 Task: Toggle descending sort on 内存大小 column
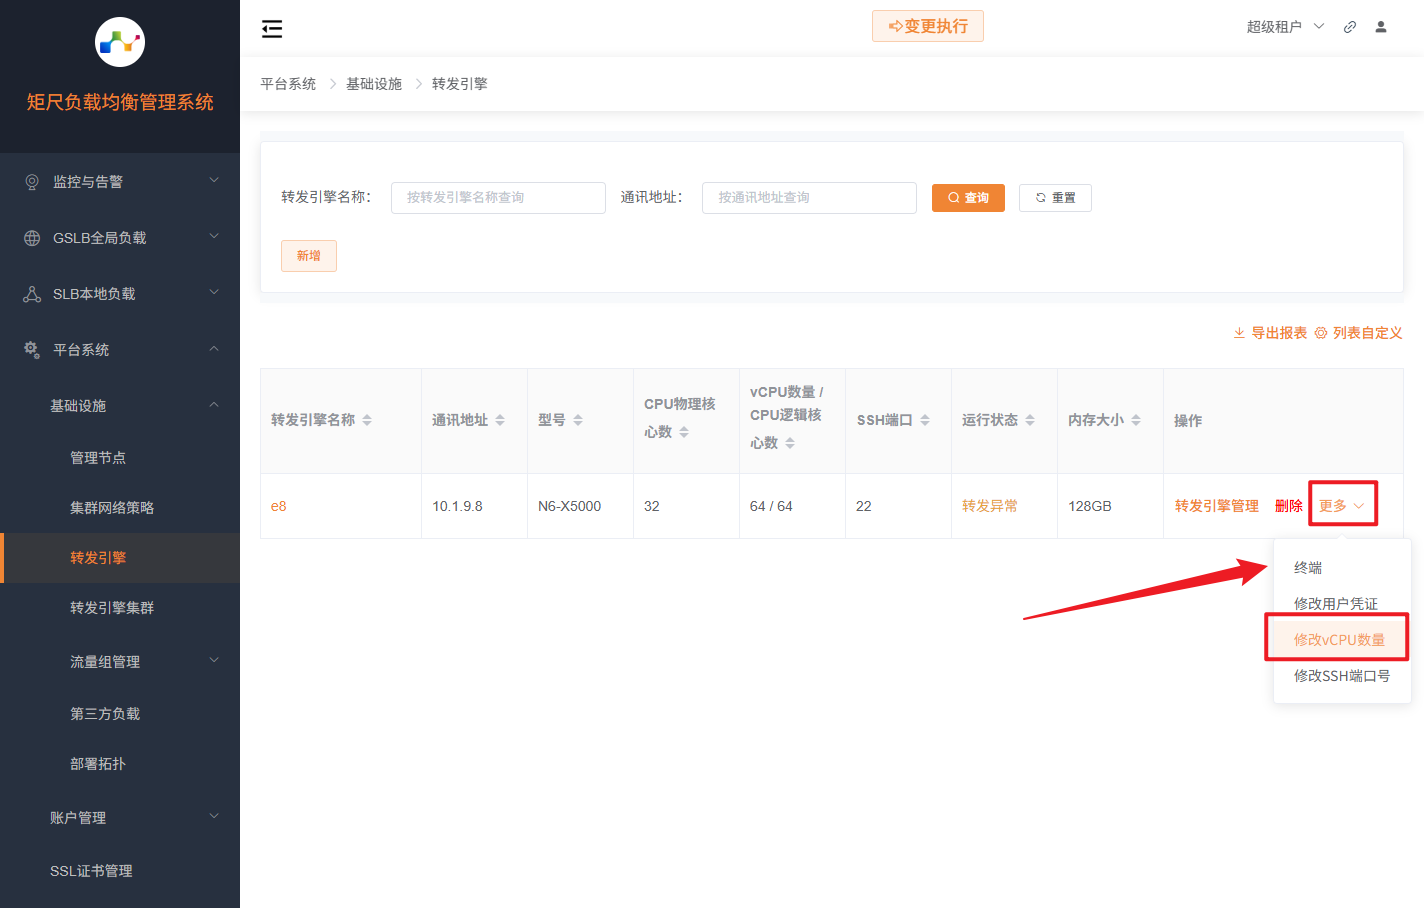[1136, 424]
